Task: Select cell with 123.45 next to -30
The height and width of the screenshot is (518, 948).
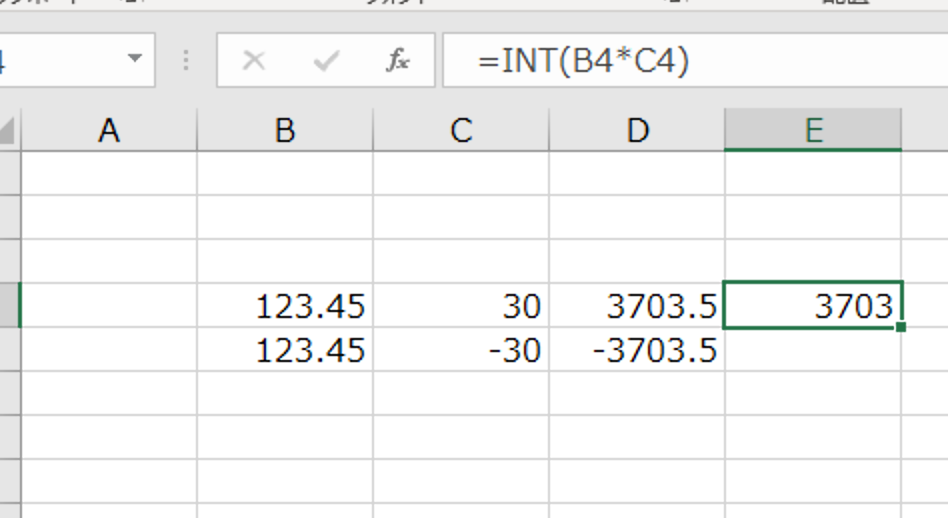Action: (x=285, y=349)
